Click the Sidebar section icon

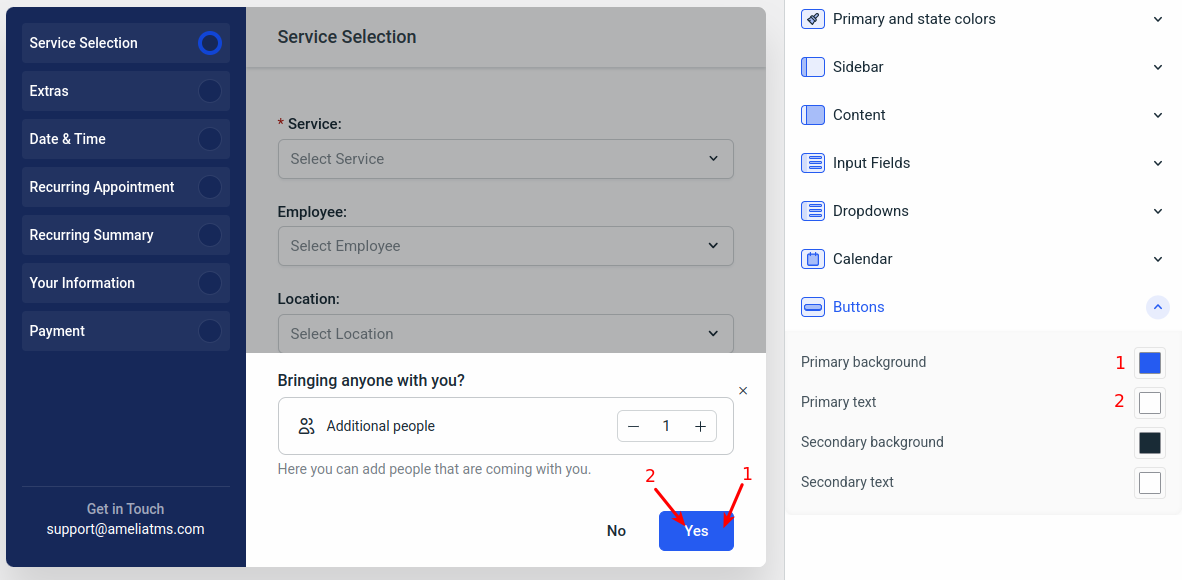click(x=813, y=66)
